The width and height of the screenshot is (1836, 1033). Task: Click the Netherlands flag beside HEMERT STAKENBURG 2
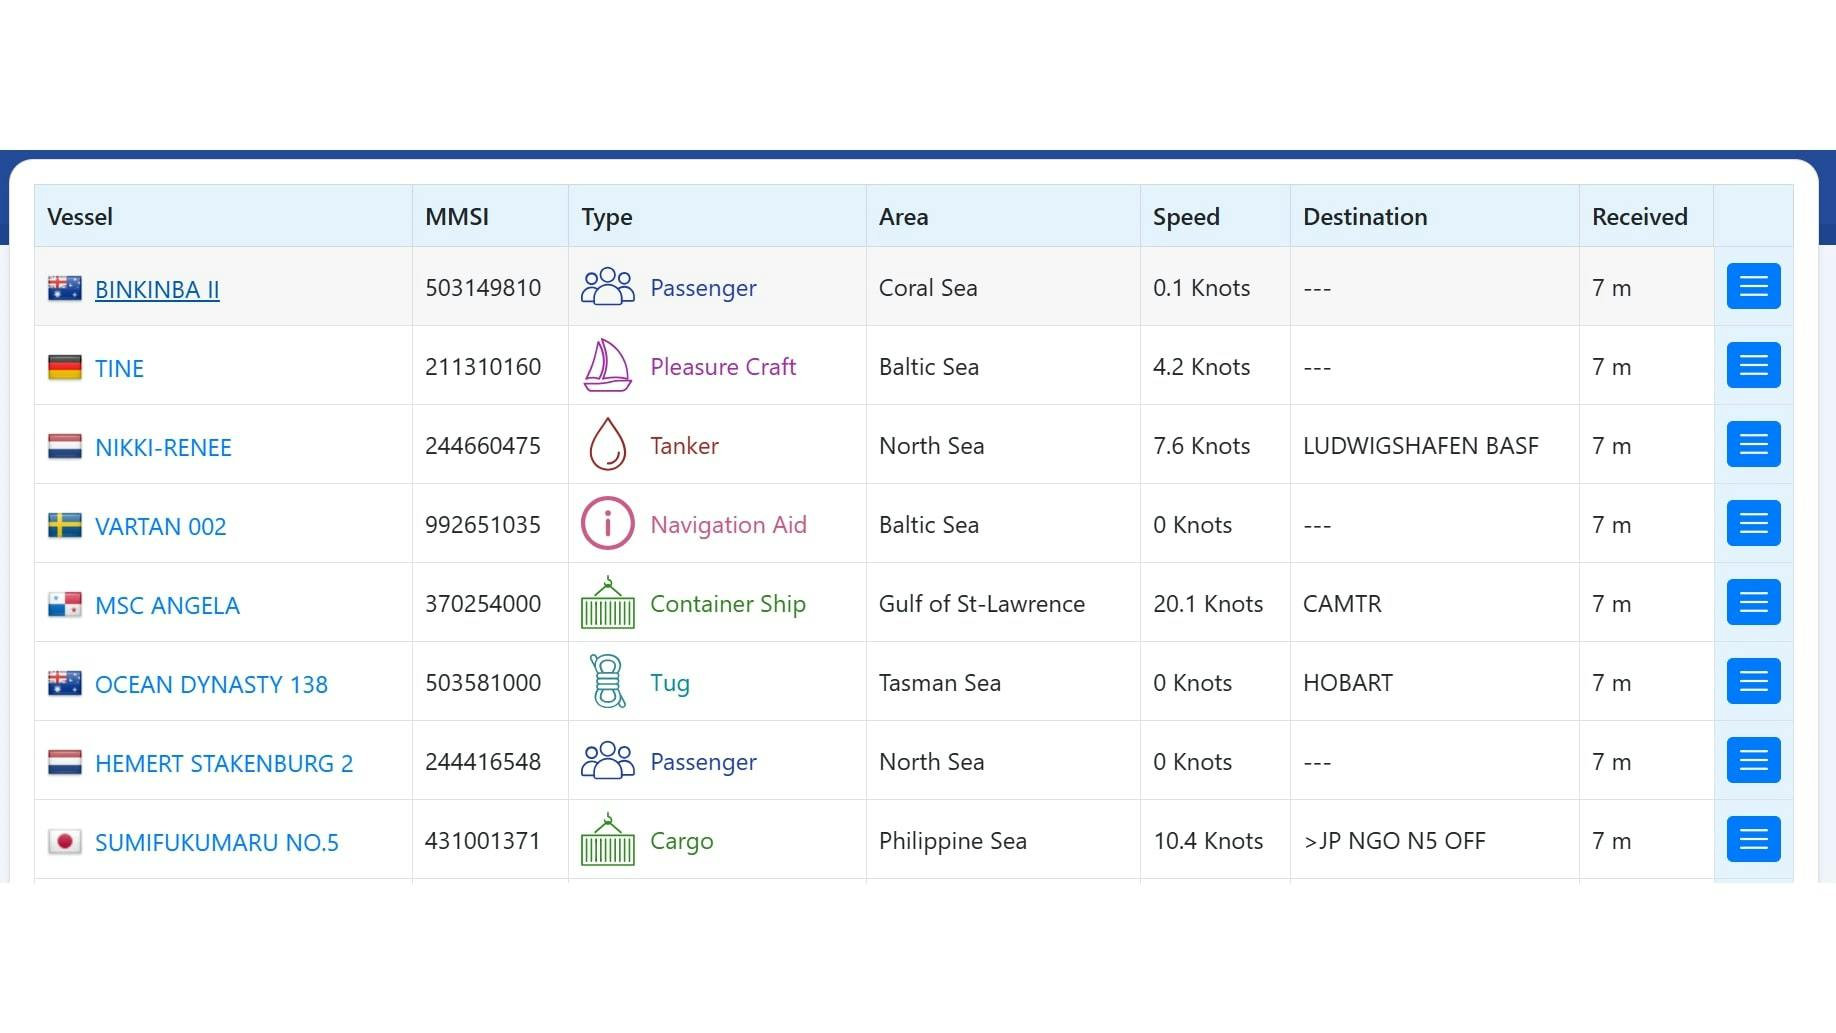coord(65,762)
